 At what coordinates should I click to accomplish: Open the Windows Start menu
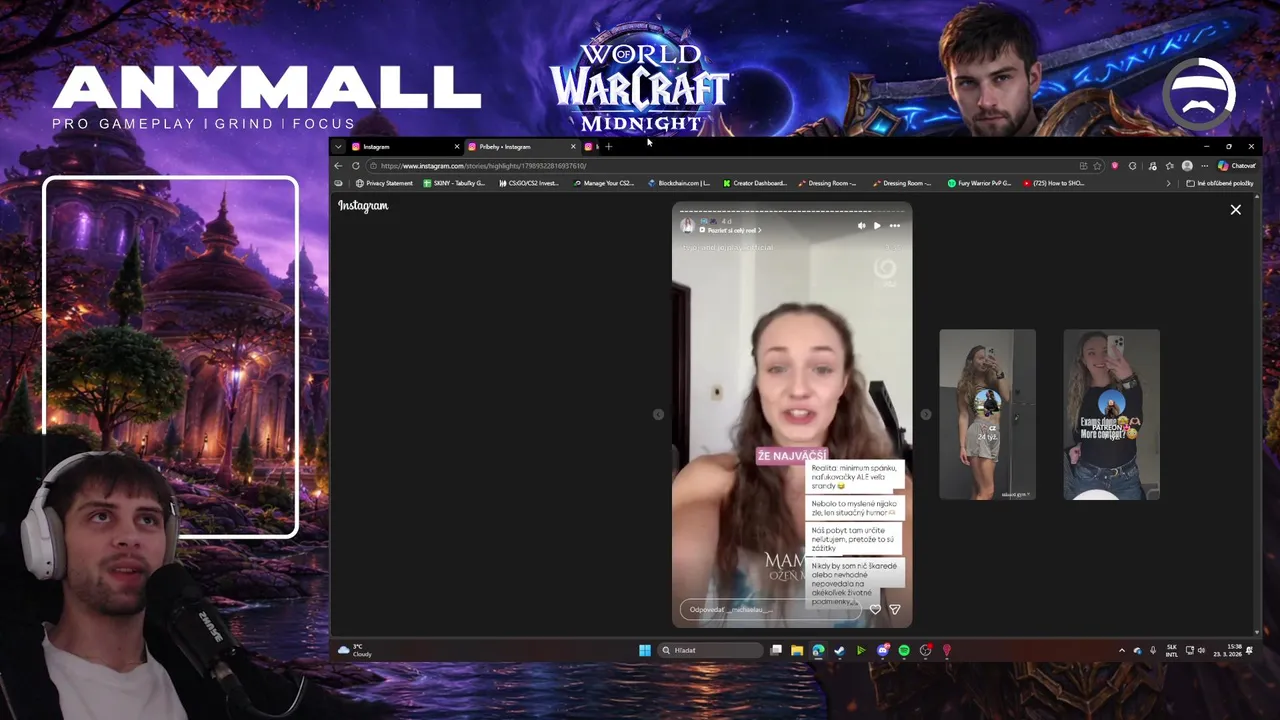[645, 651]
